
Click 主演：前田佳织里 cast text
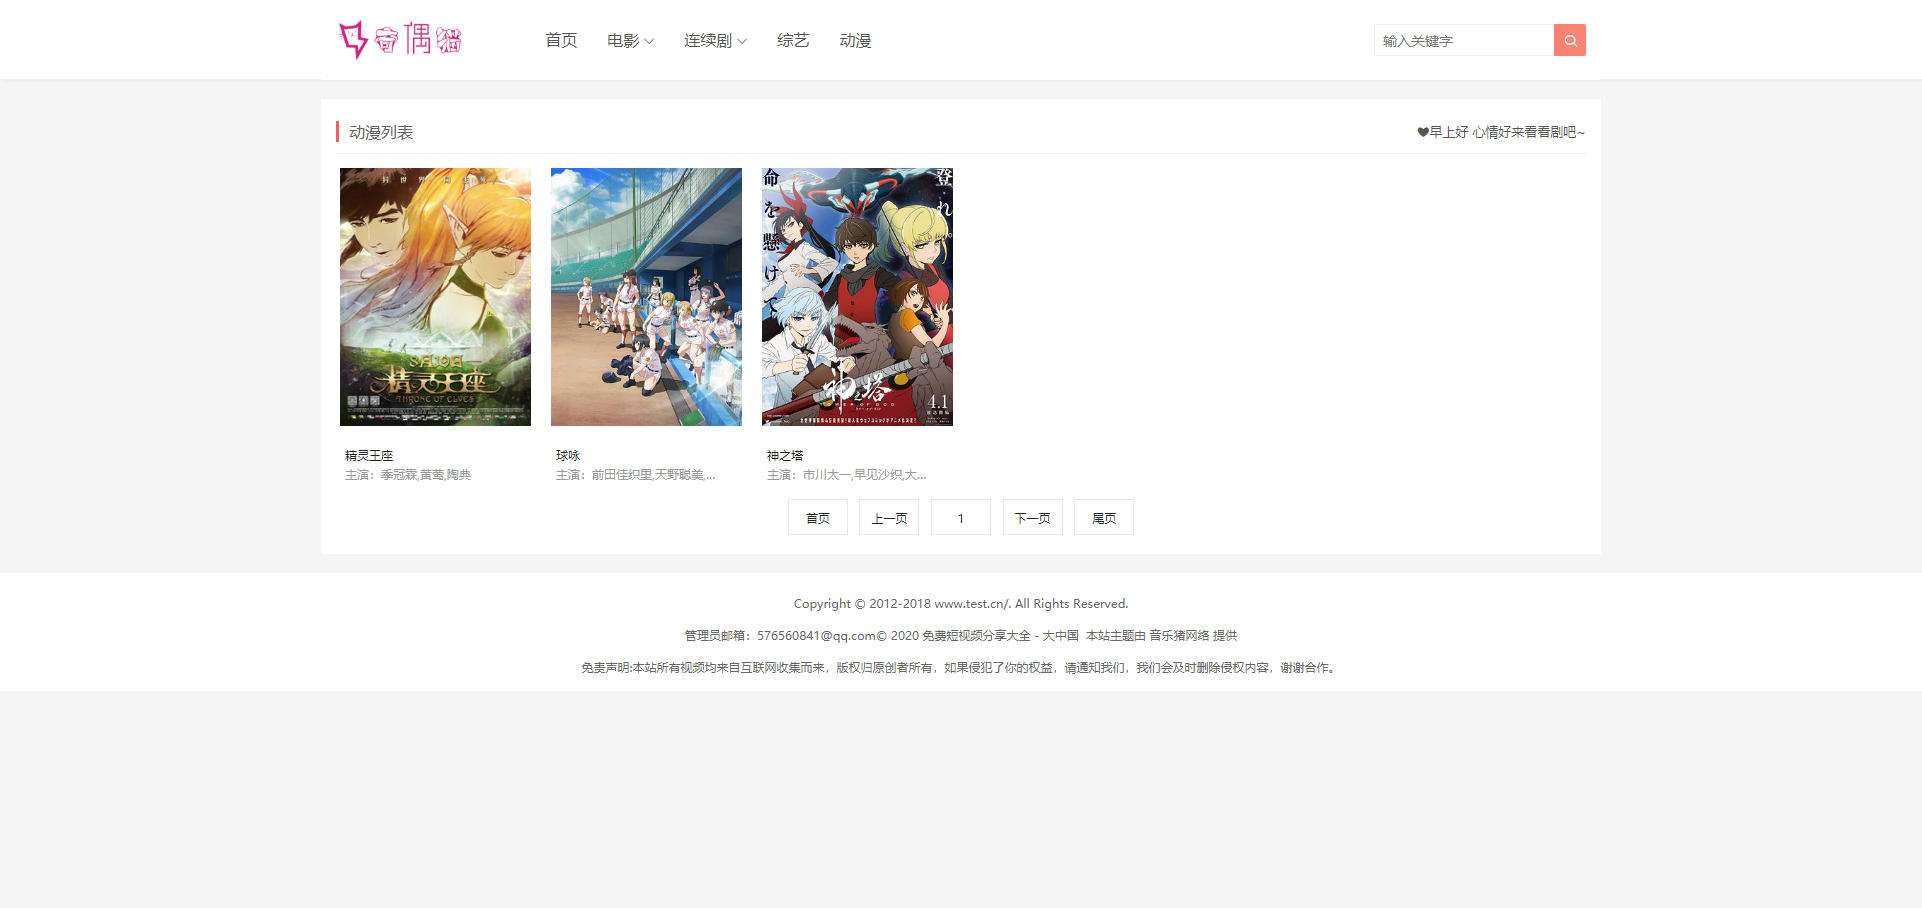click(x=636, y=475)
